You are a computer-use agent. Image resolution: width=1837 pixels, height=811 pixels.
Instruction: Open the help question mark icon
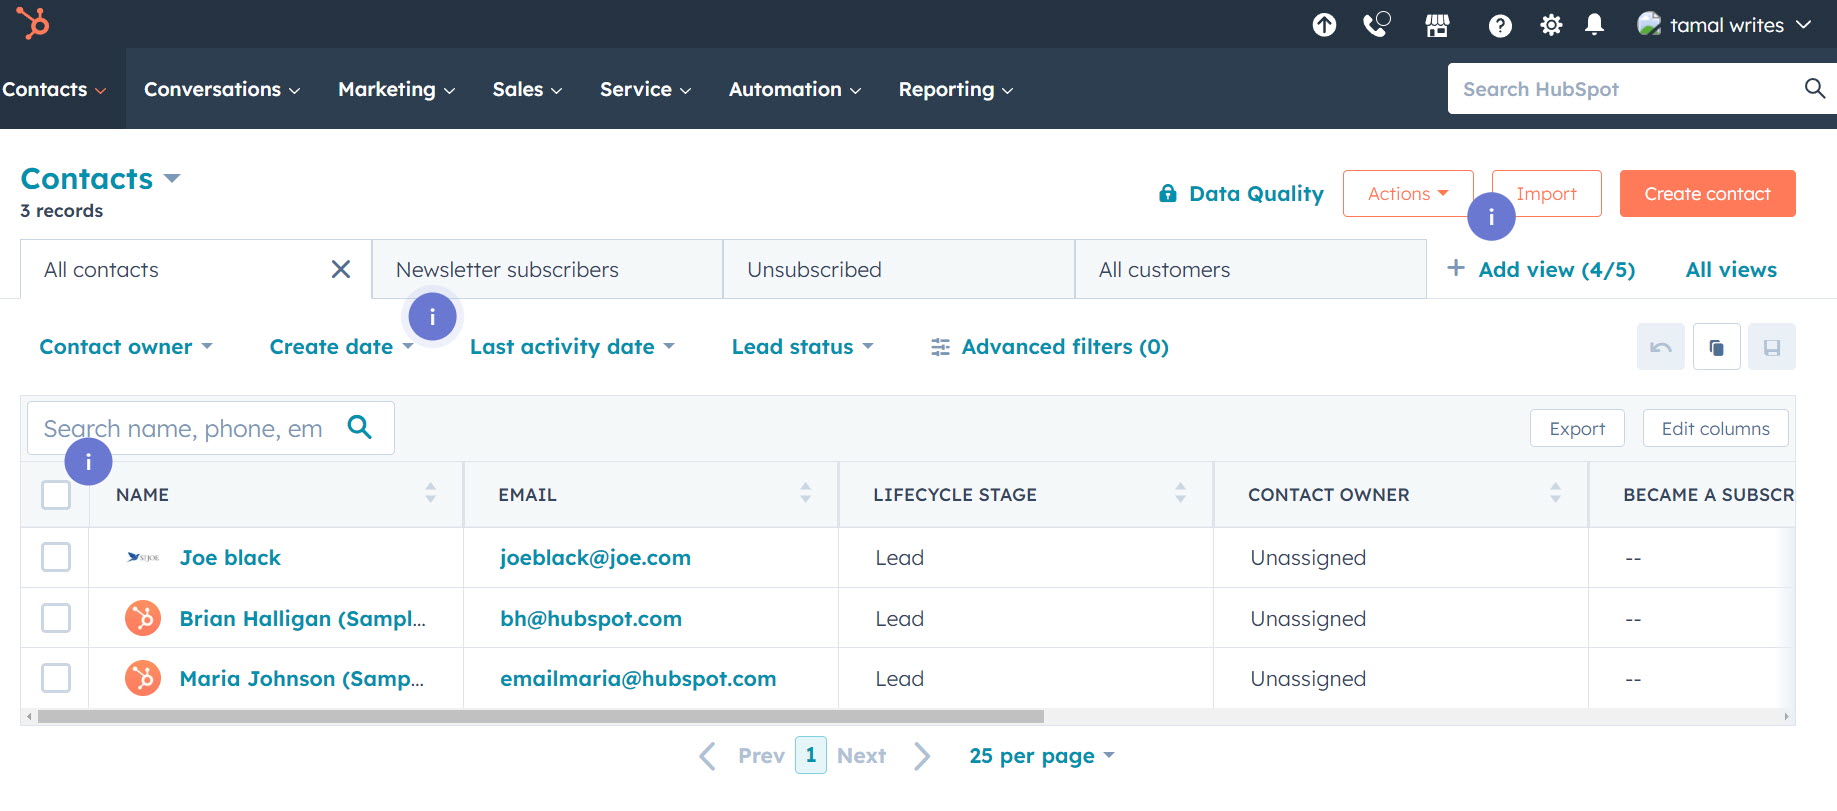click(x=1500, y=26)
